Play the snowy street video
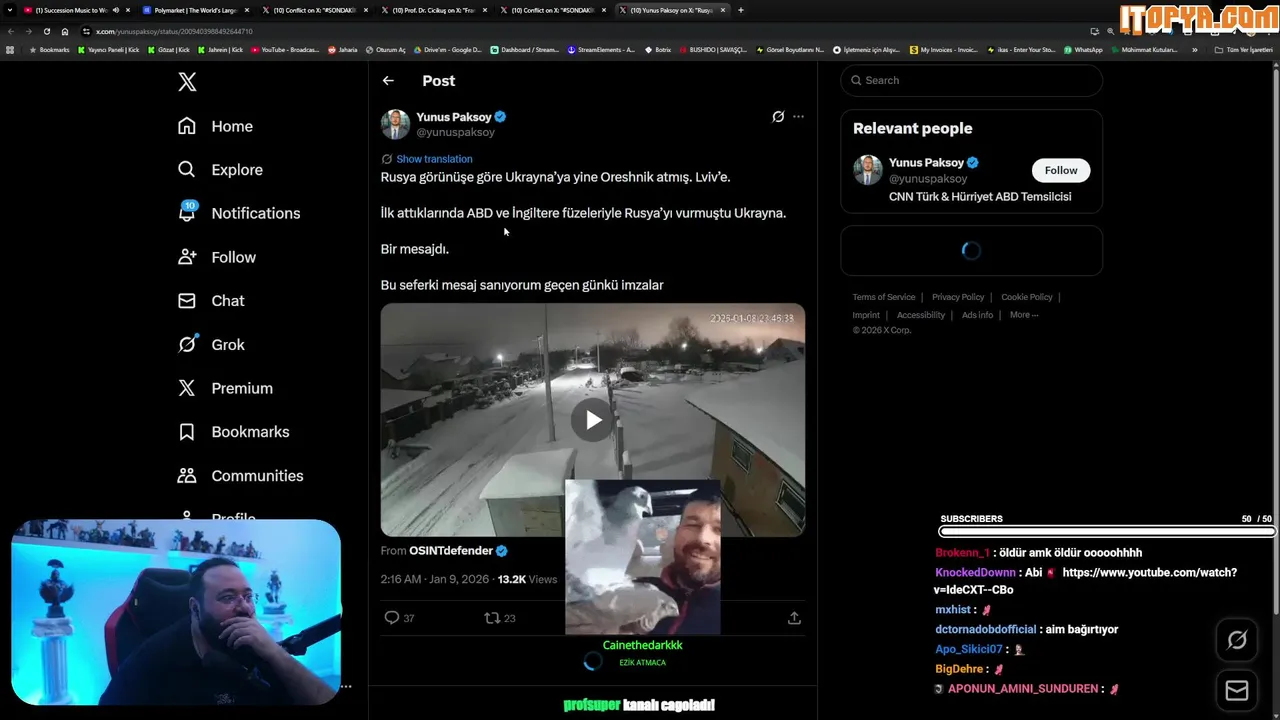 click(x=593, y=420)
